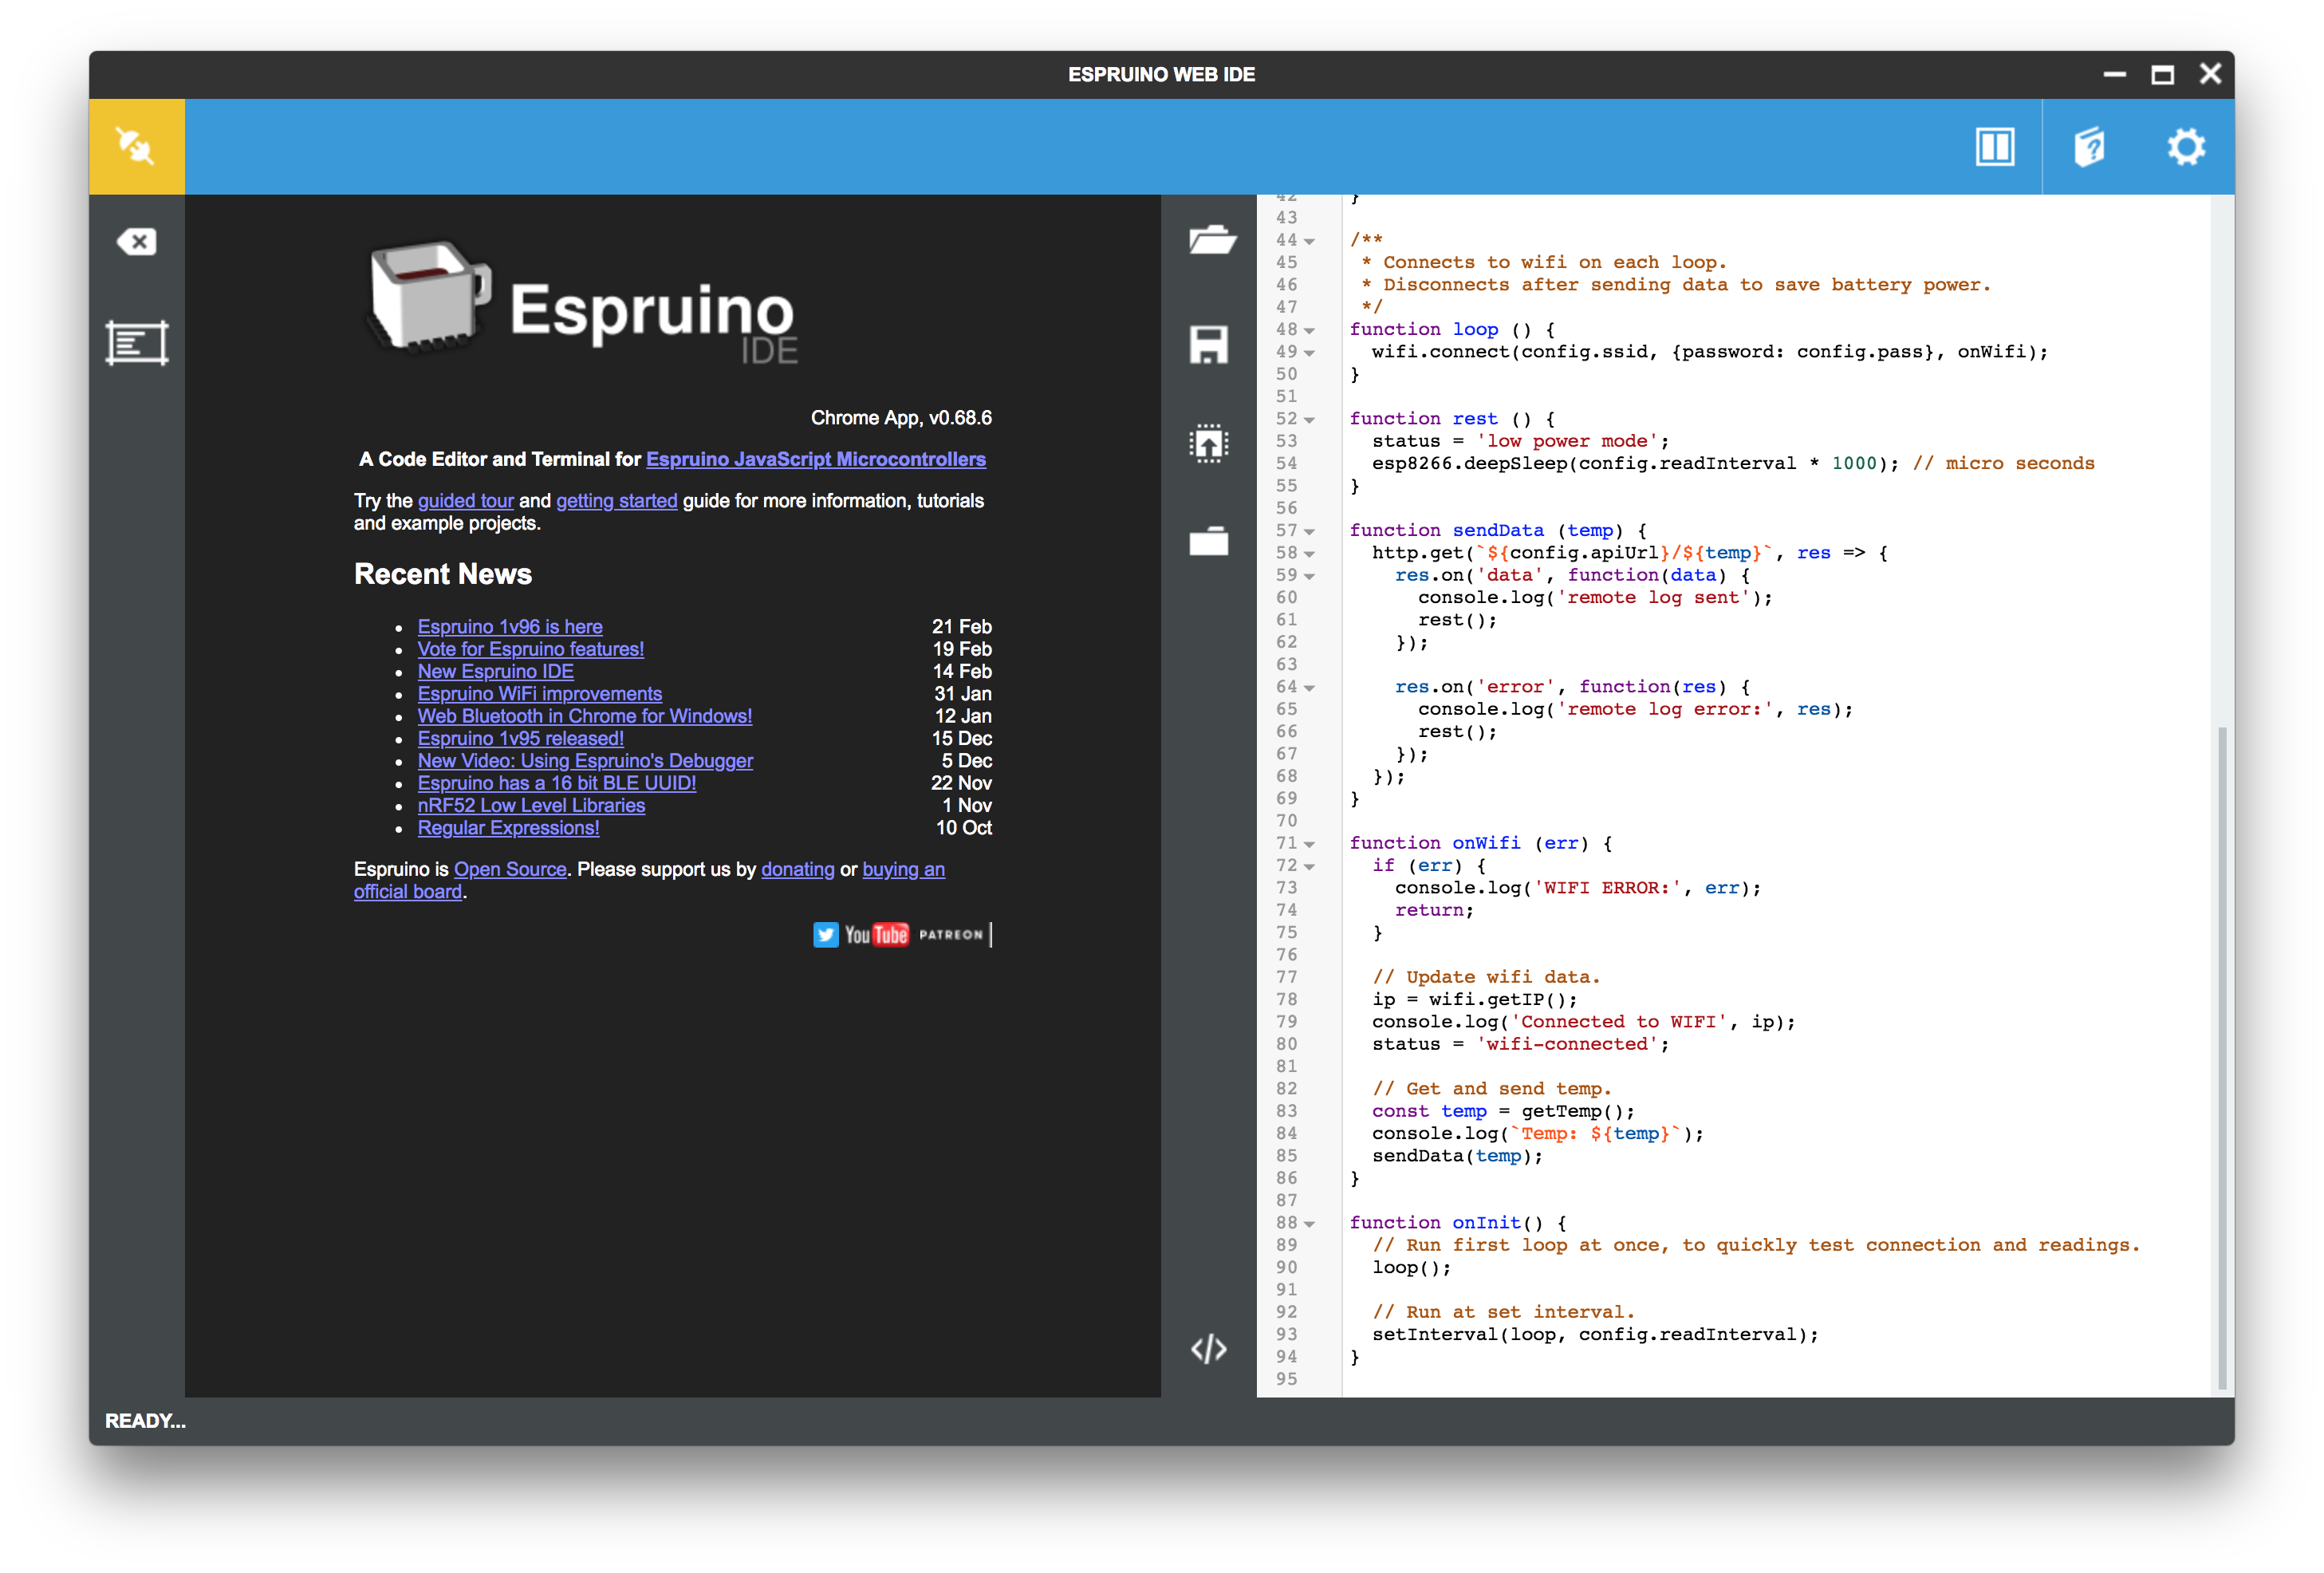Open 'New Espruino IDE' news link
2324x1573 pixels.
[495, 672]
